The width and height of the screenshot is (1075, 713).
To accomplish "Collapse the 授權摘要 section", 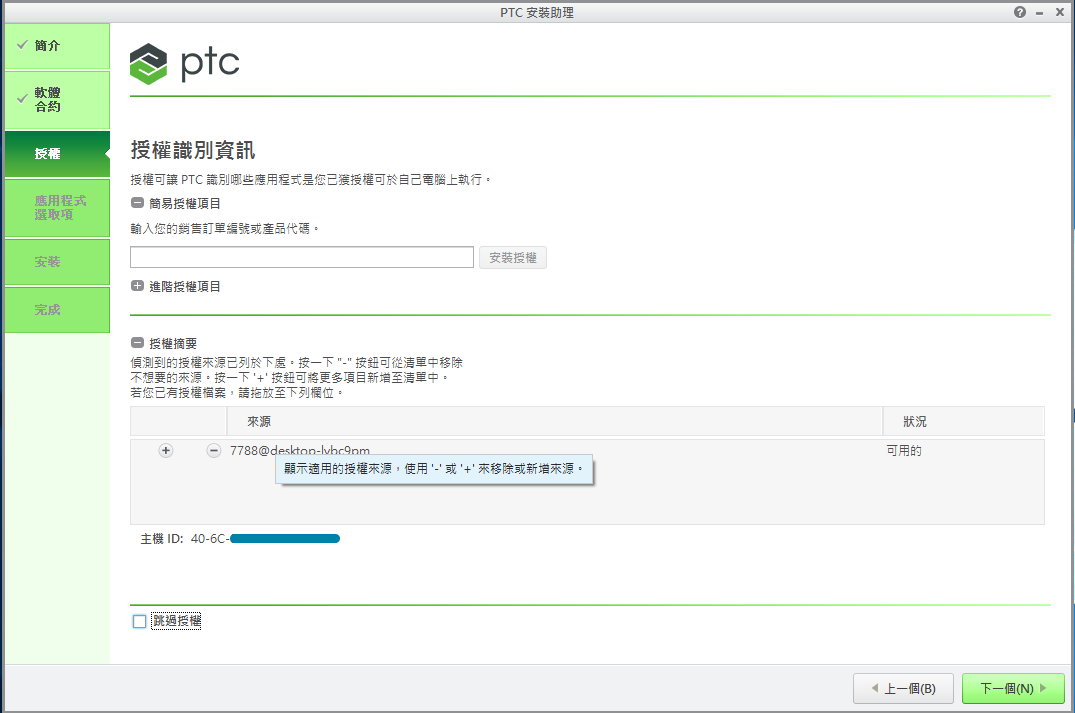I will [x=137, y=343].
